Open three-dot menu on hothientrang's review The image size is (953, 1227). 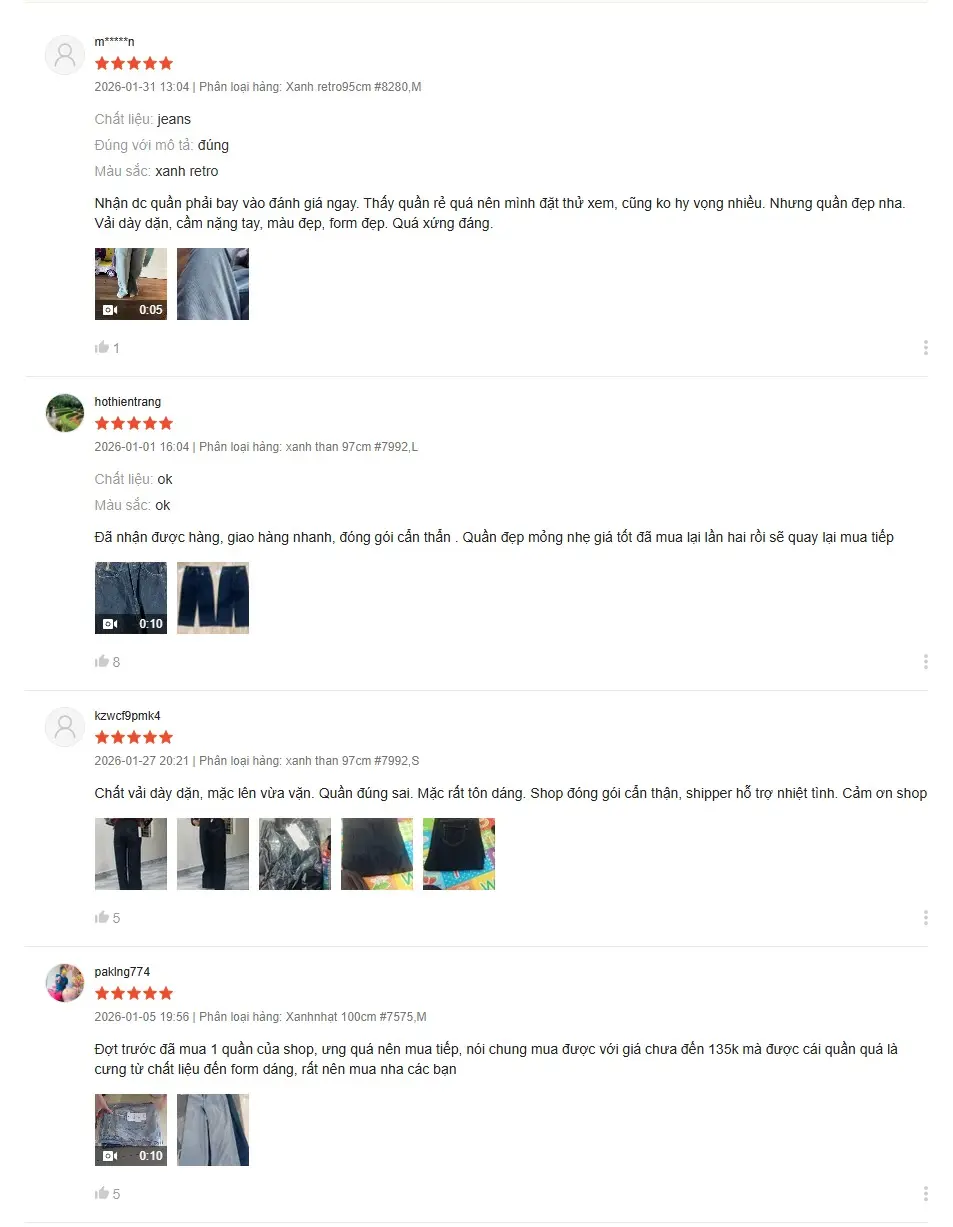coord(925,662)
